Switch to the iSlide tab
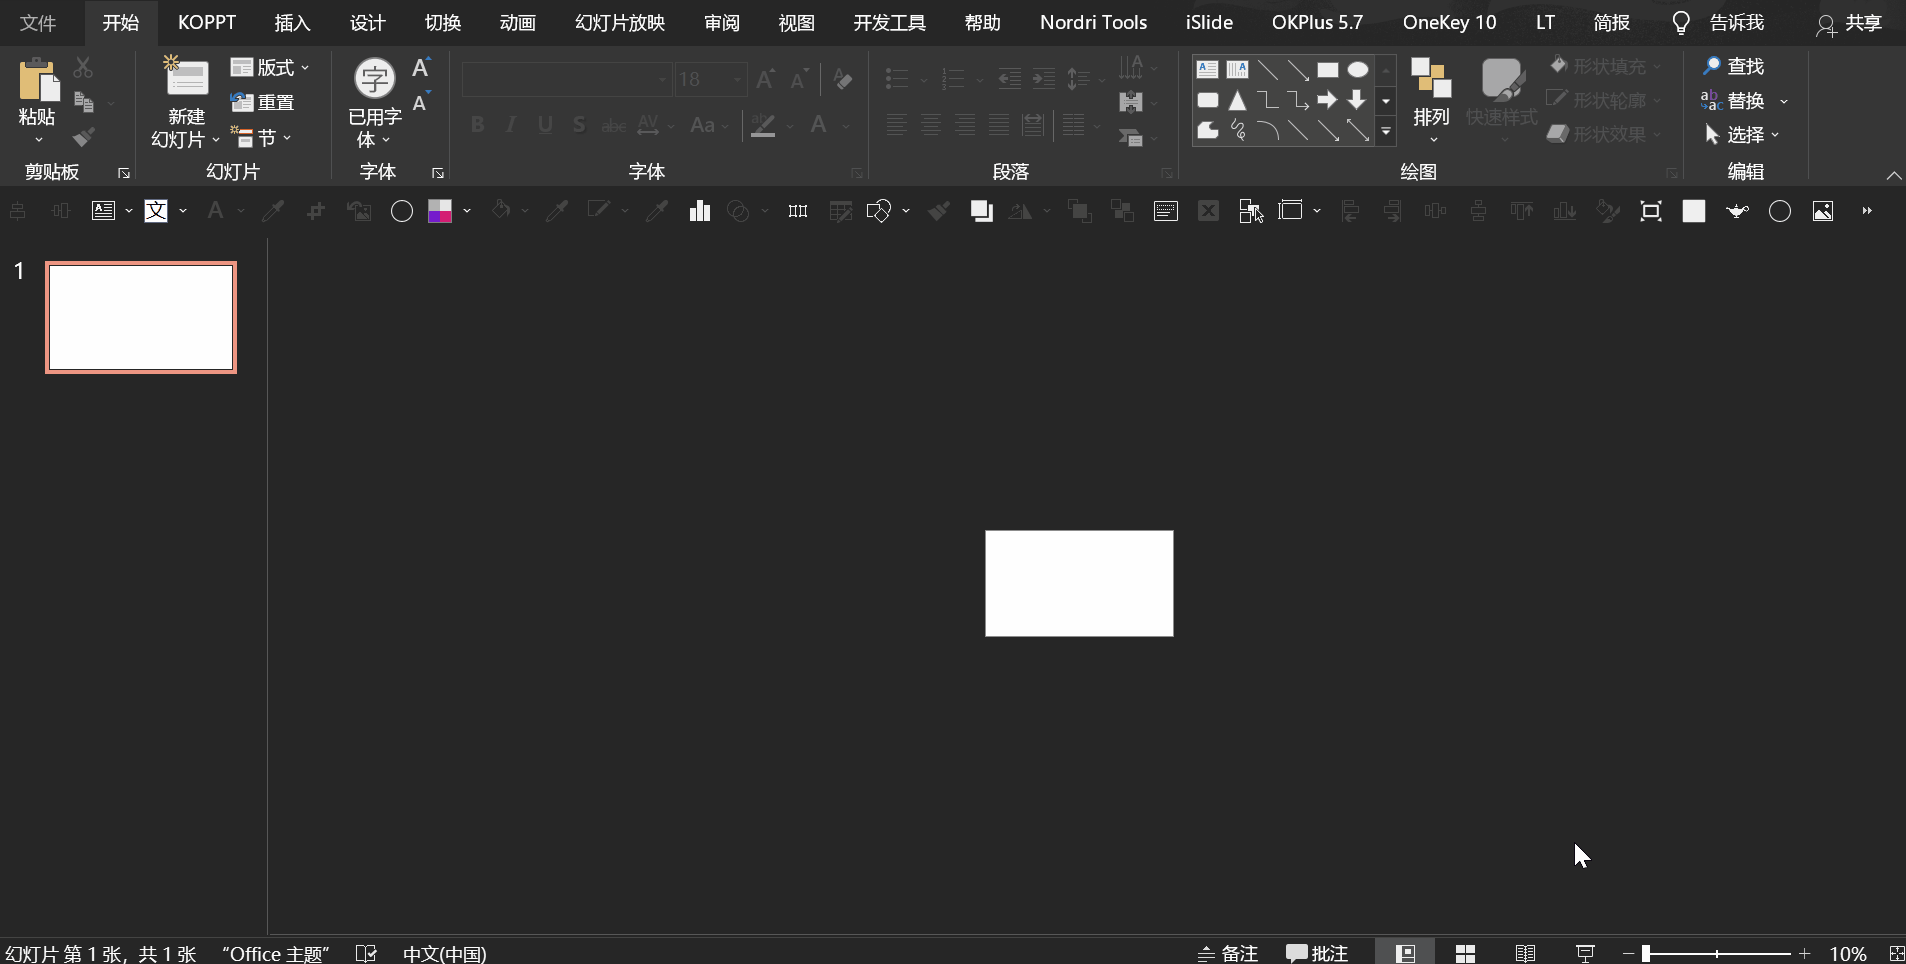The image size is (1906, 964). pos(1209,22)
